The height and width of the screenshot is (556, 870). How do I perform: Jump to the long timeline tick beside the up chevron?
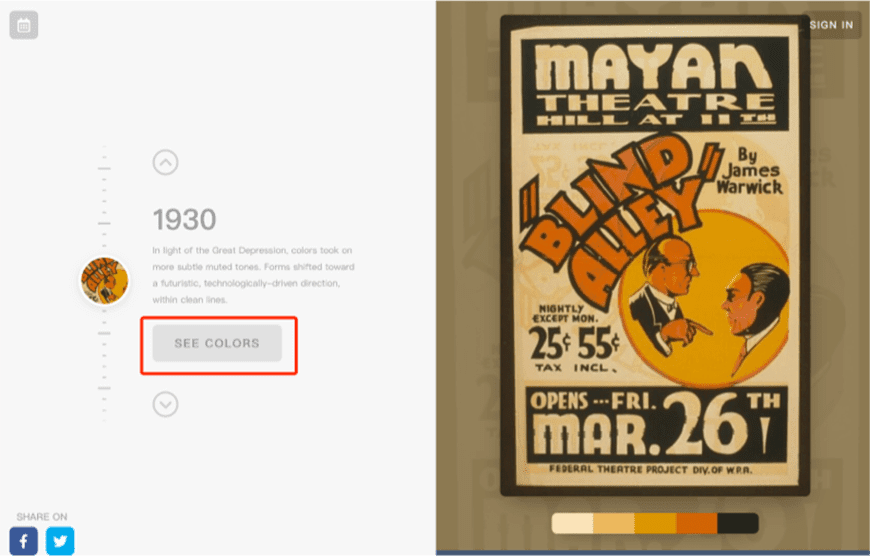coord(104,168)
